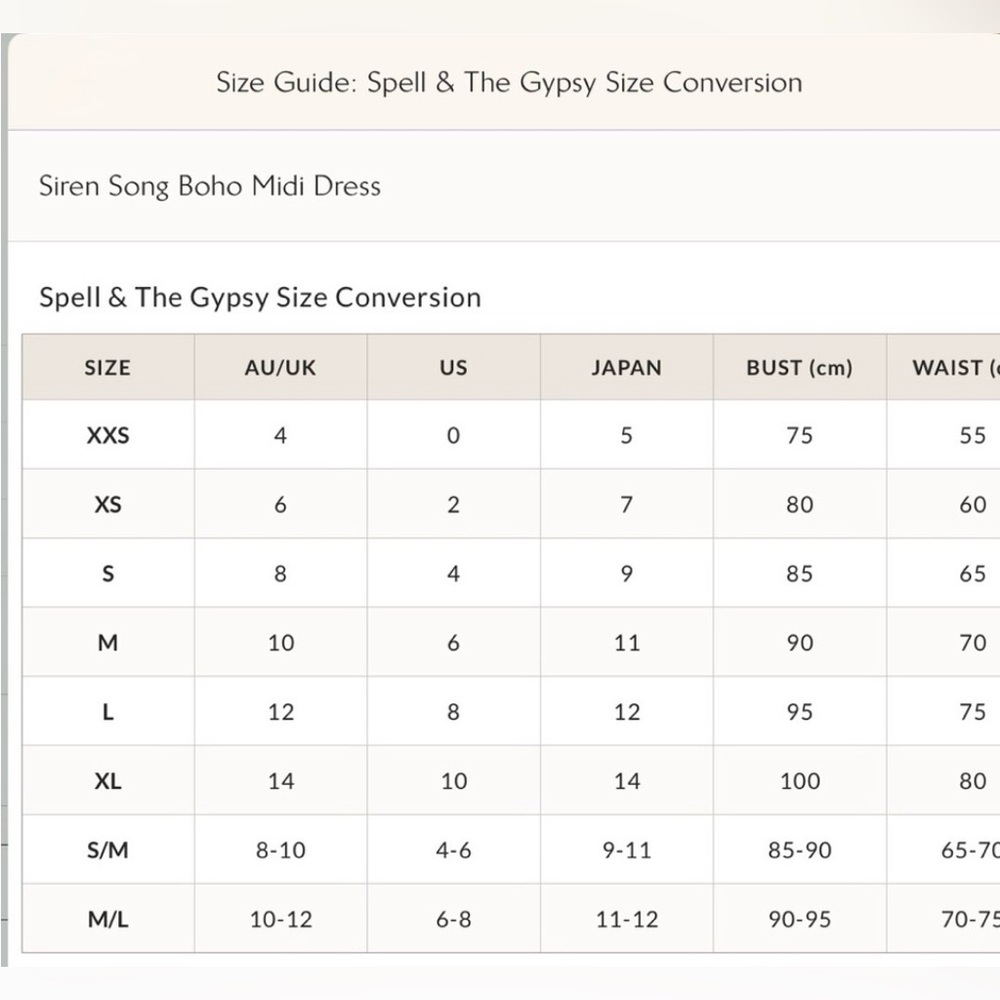This screenshot has height=1000, width=1000.
Task: Click US value 4 in S row
Action: [453, 574]
